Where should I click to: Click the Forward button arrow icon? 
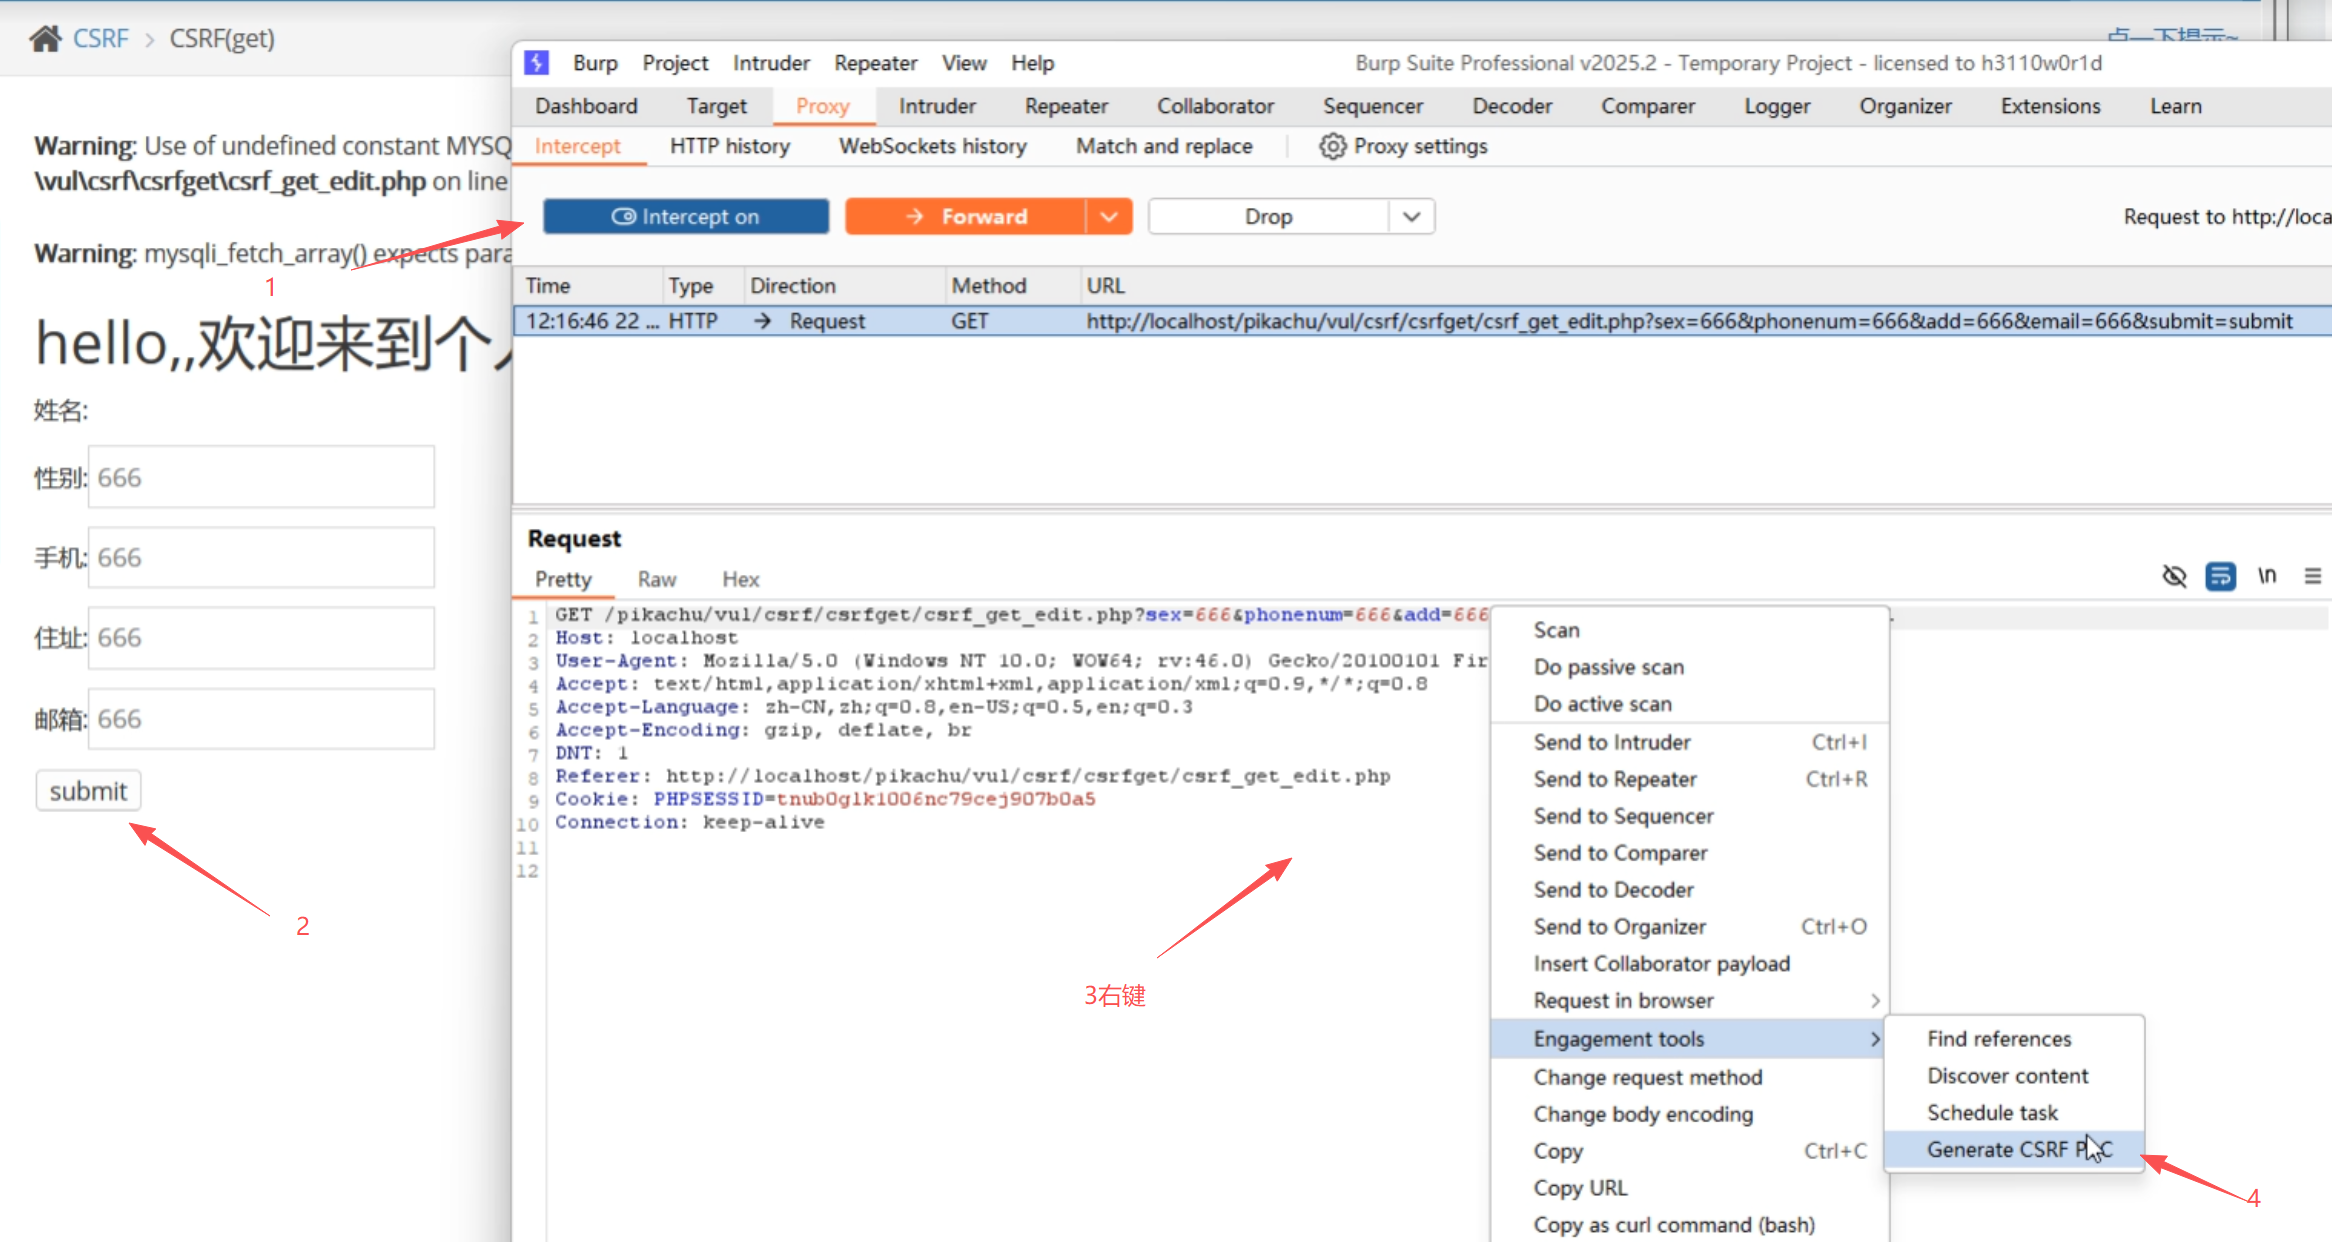[914, 217]
